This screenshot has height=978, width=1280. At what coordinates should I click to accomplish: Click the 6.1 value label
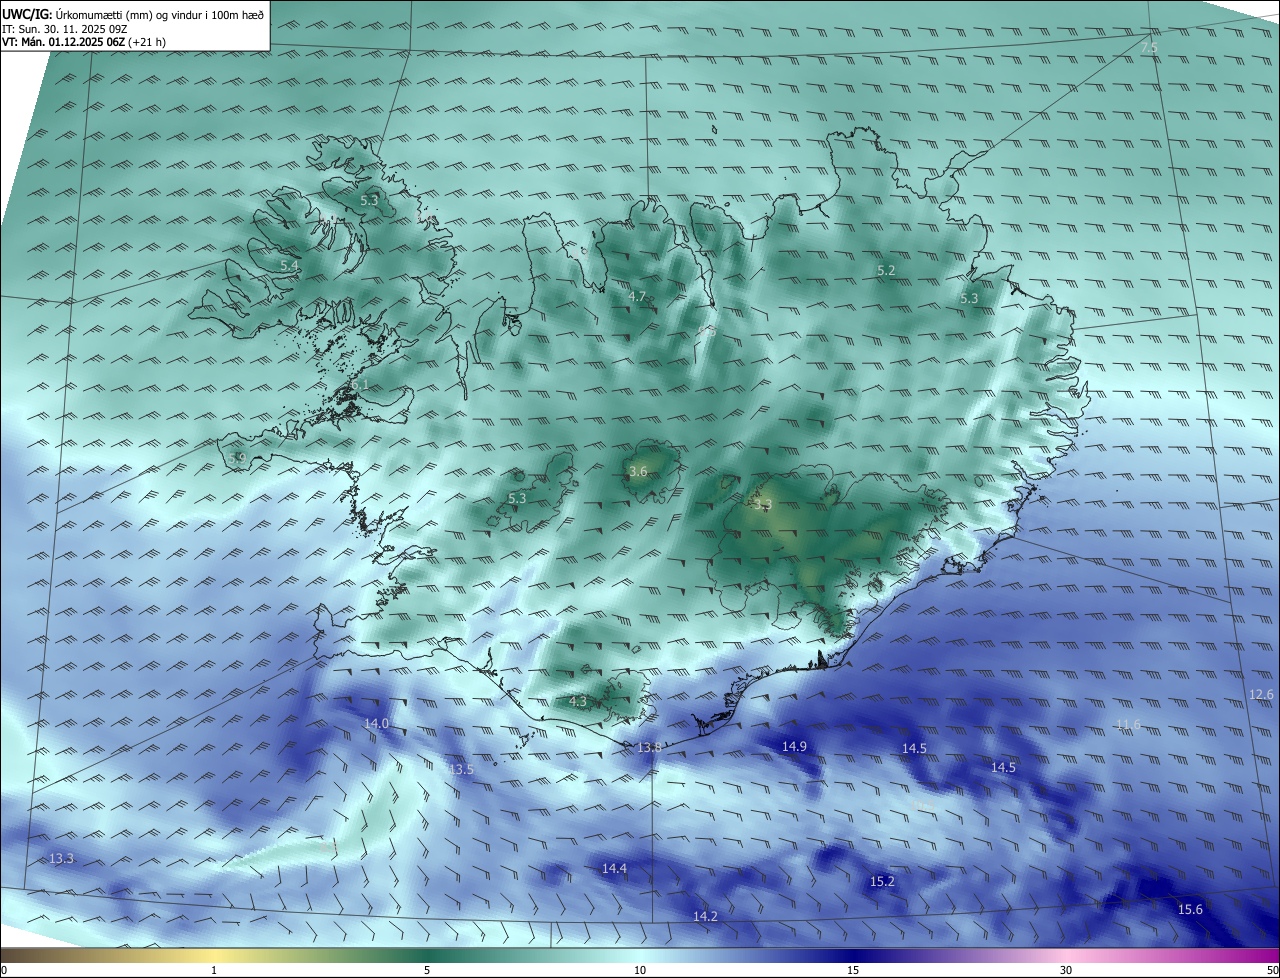point(360,385)
